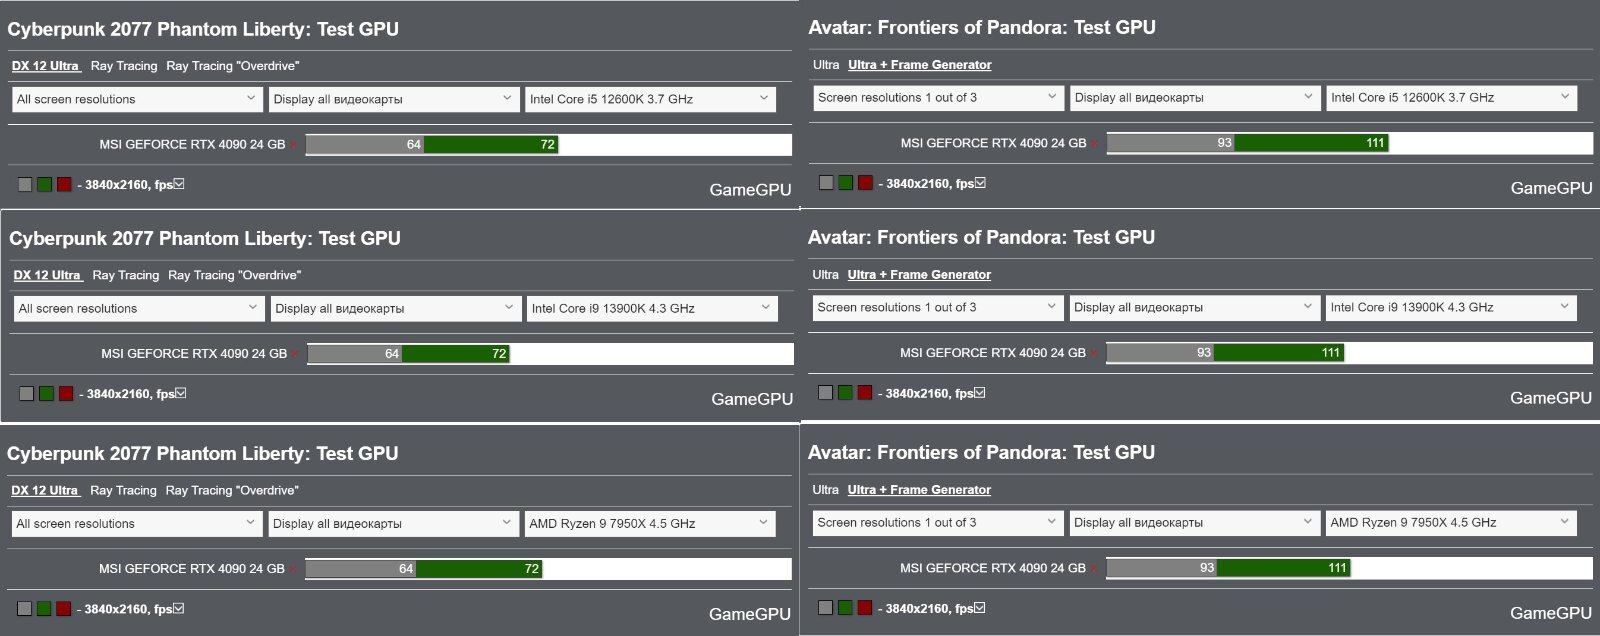1600x636 pixels.
Task: Click grey 64 fps bar in Cyberpunk i9 panel
Action: (x=355, y=354)
